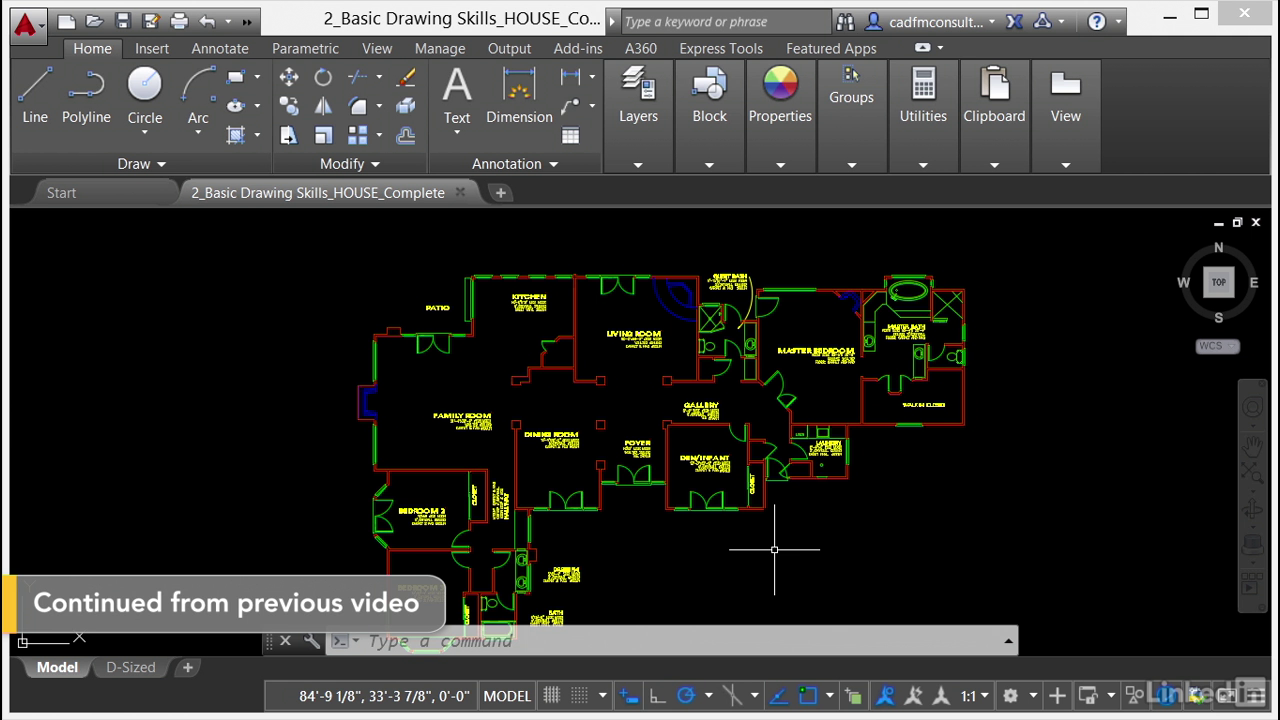Toggle isometric drafting in status bar

(732, 696)
